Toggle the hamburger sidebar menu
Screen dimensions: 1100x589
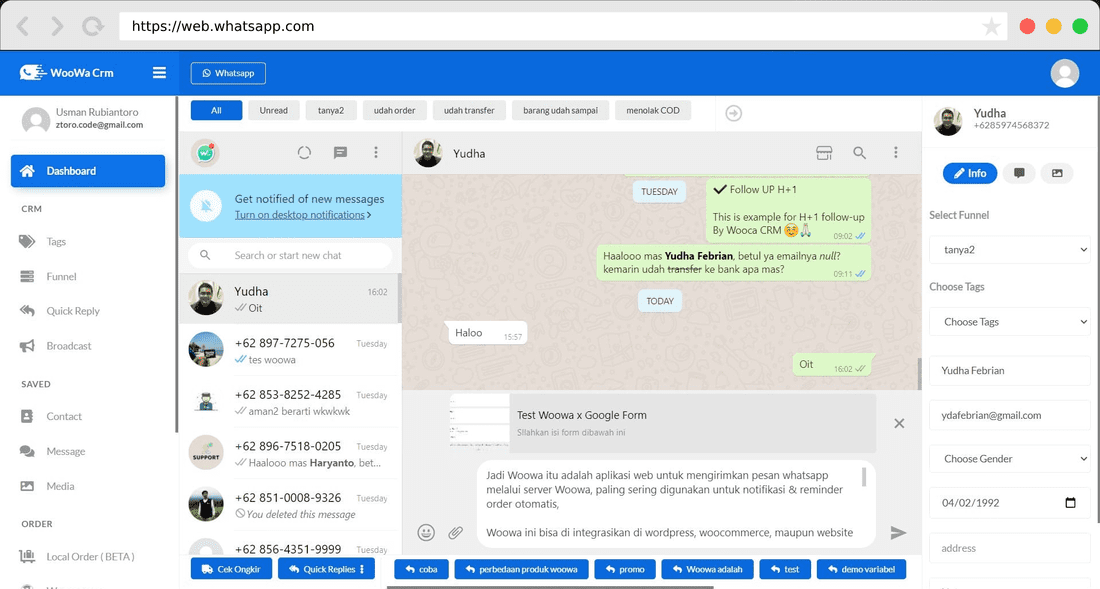click(x=159, y=73)
